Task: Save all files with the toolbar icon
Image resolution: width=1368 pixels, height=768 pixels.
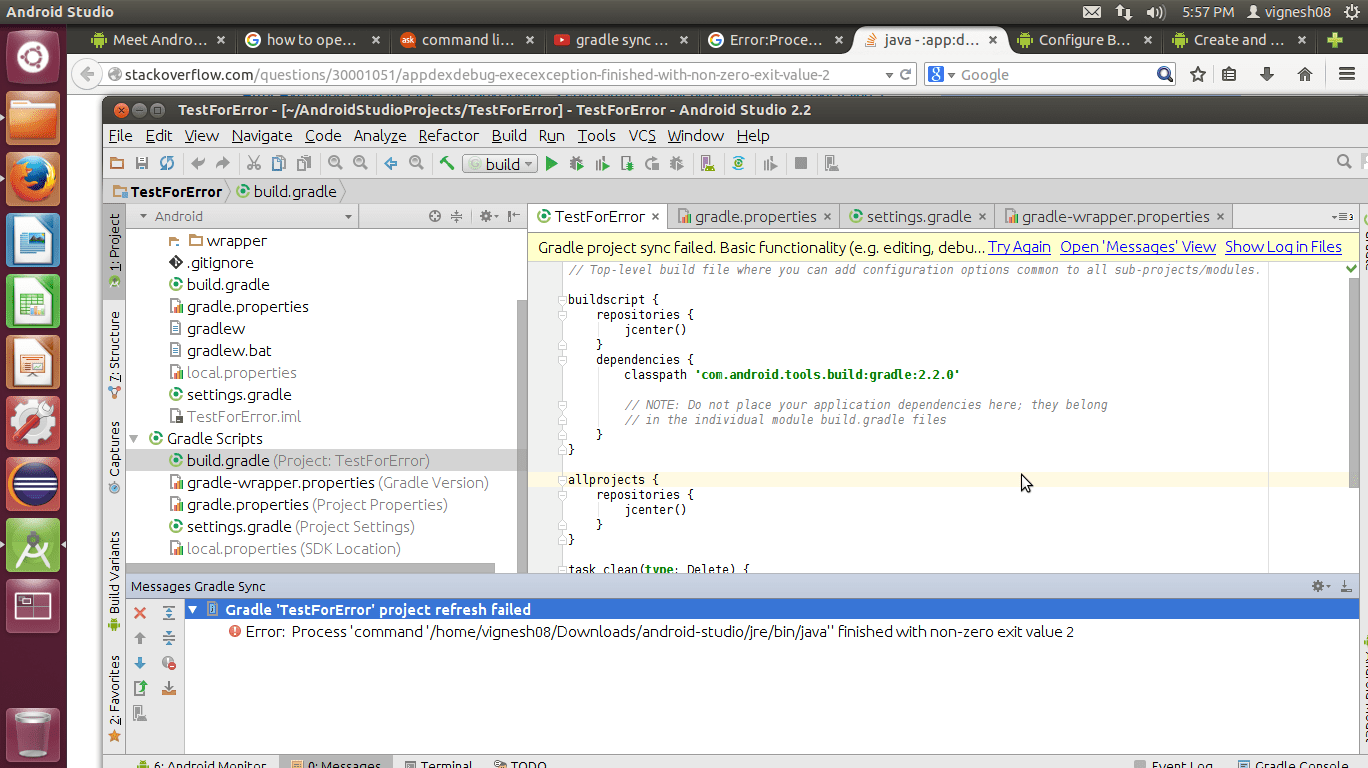Action: pos(141,163)
